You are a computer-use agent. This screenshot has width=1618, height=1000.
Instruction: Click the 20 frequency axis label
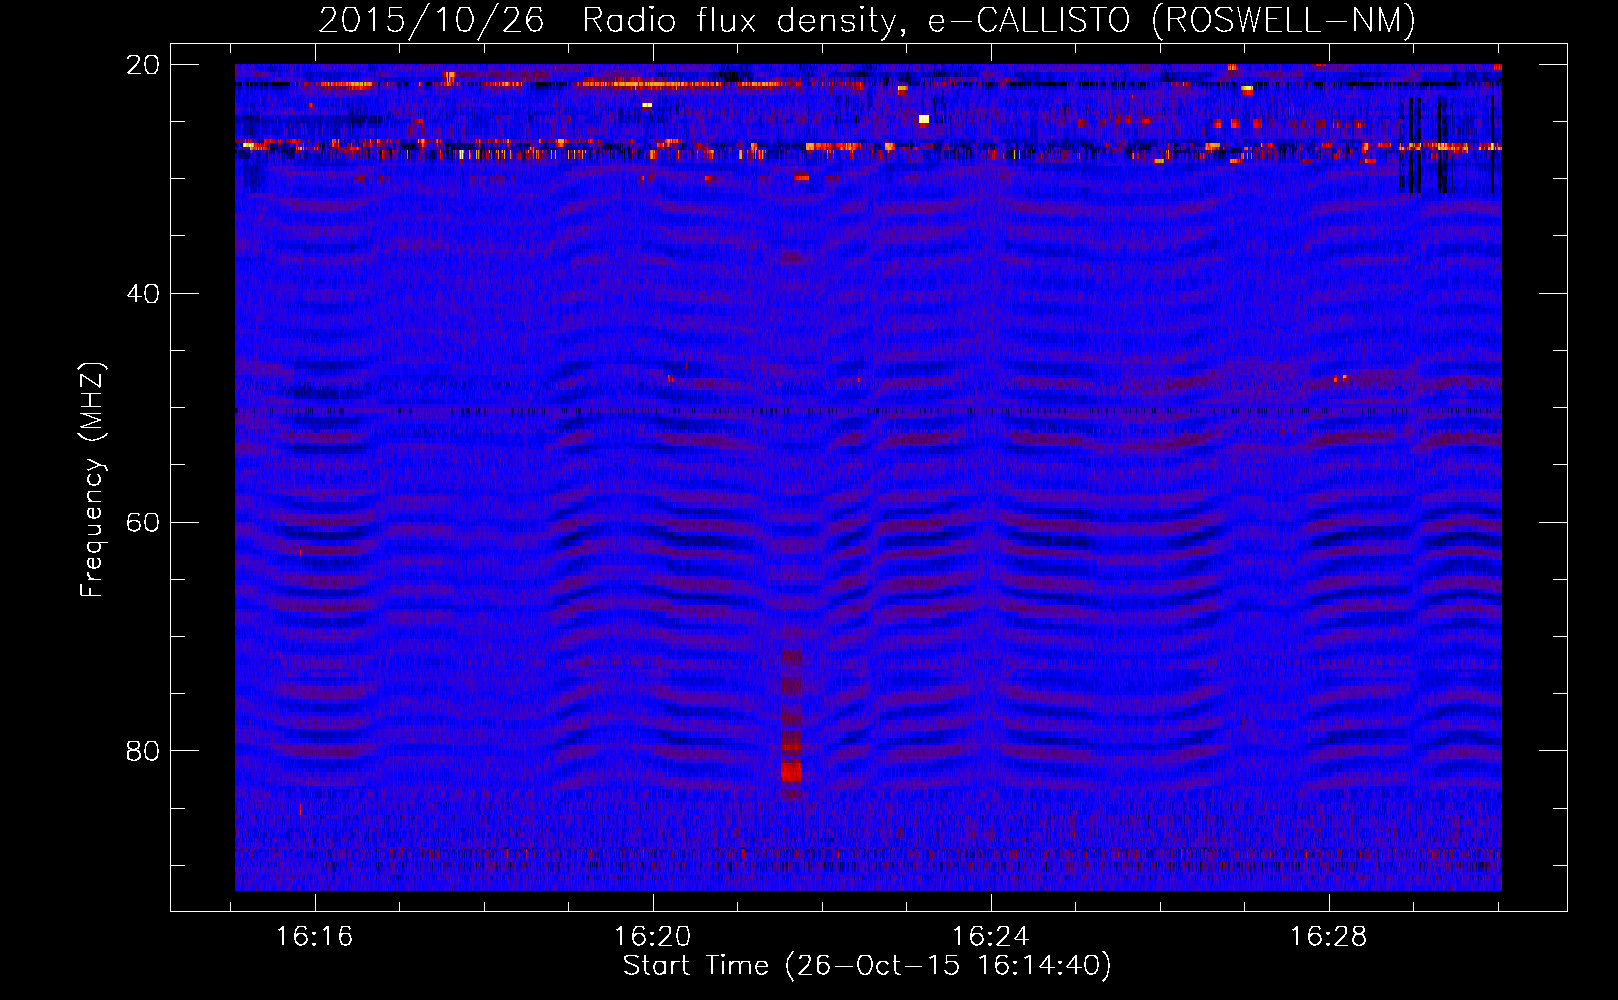coord(142,65)
